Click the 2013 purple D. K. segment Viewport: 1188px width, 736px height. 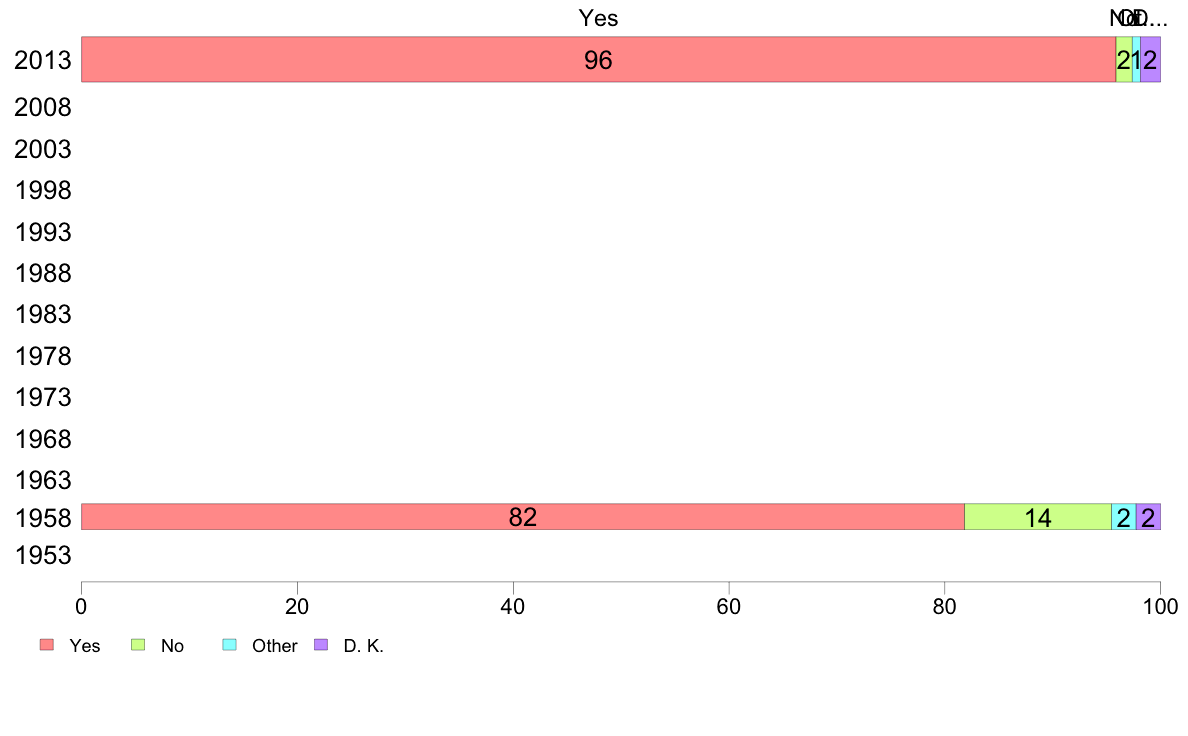click(1151, 59)
